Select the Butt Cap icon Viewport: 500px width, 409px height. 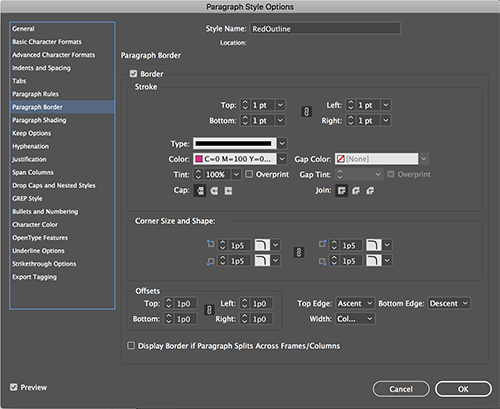[200, 191]
